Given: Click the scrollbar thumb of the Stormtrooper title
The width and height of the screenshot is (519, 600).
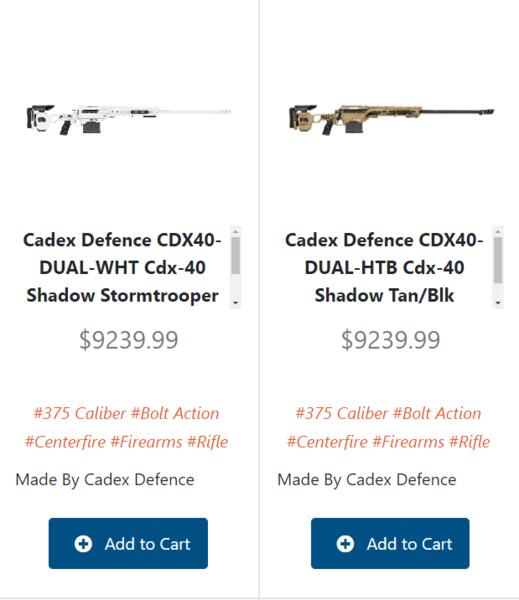Looking at the screenshot, I should tap(235, 256).
